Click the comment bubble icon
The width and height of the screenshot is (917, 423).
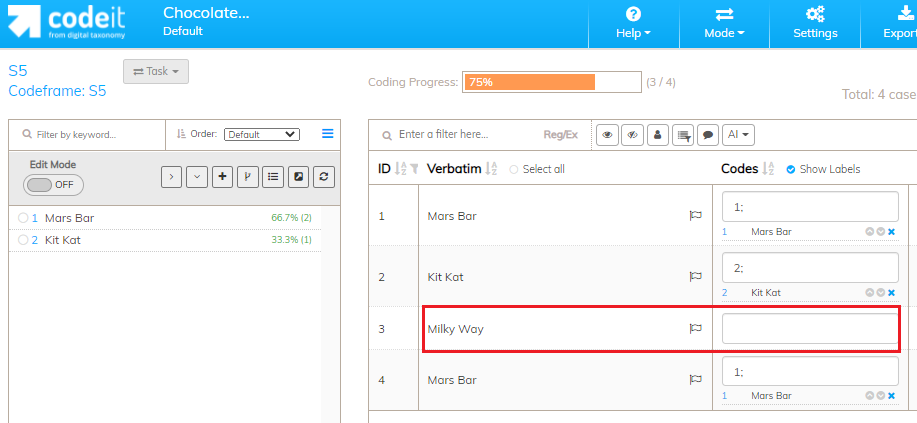click(x=708, y=135)
